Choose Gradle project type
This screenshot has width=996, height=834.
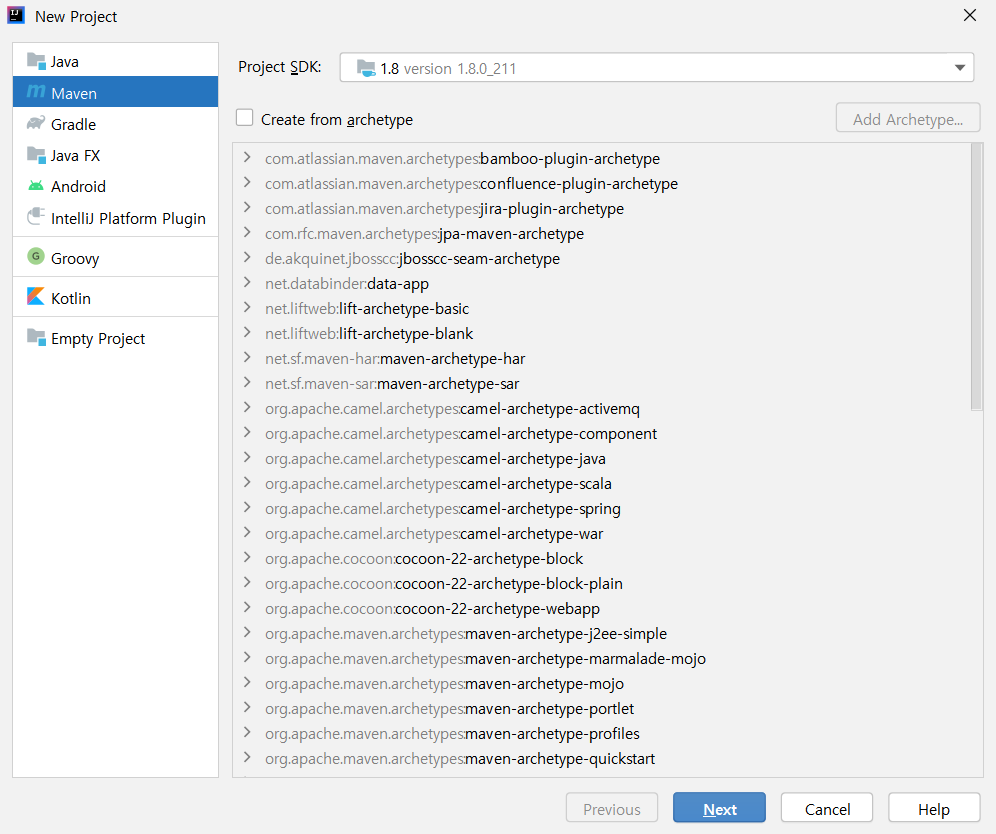click(115, 124)
